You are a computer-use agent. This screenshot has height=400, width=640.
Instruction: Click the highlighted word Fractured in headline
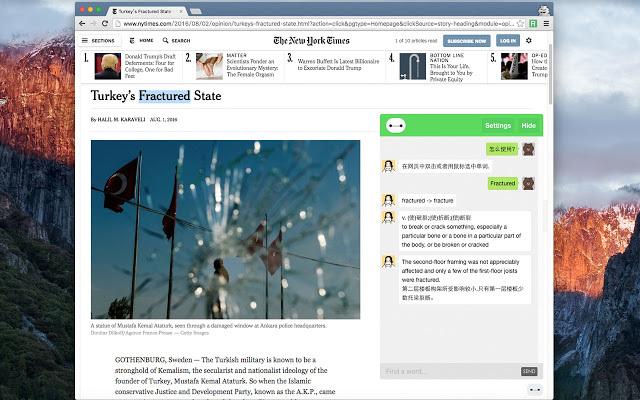(164, 96)
